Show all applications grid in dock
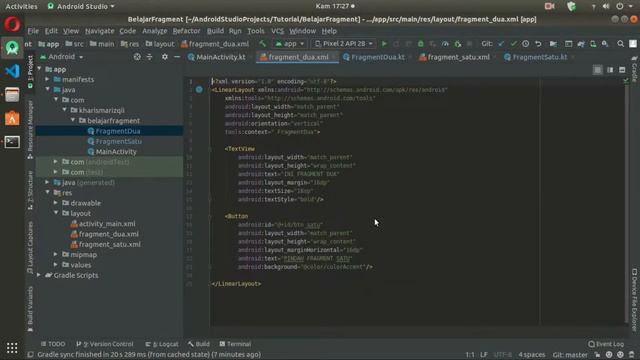Image resolution: width=640 pixels, height=360 pixels. pos(12,348)
